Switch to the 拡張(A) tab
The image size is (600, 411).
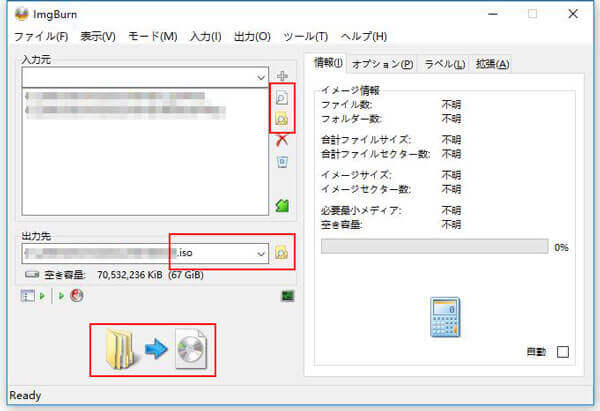(492, 64)
